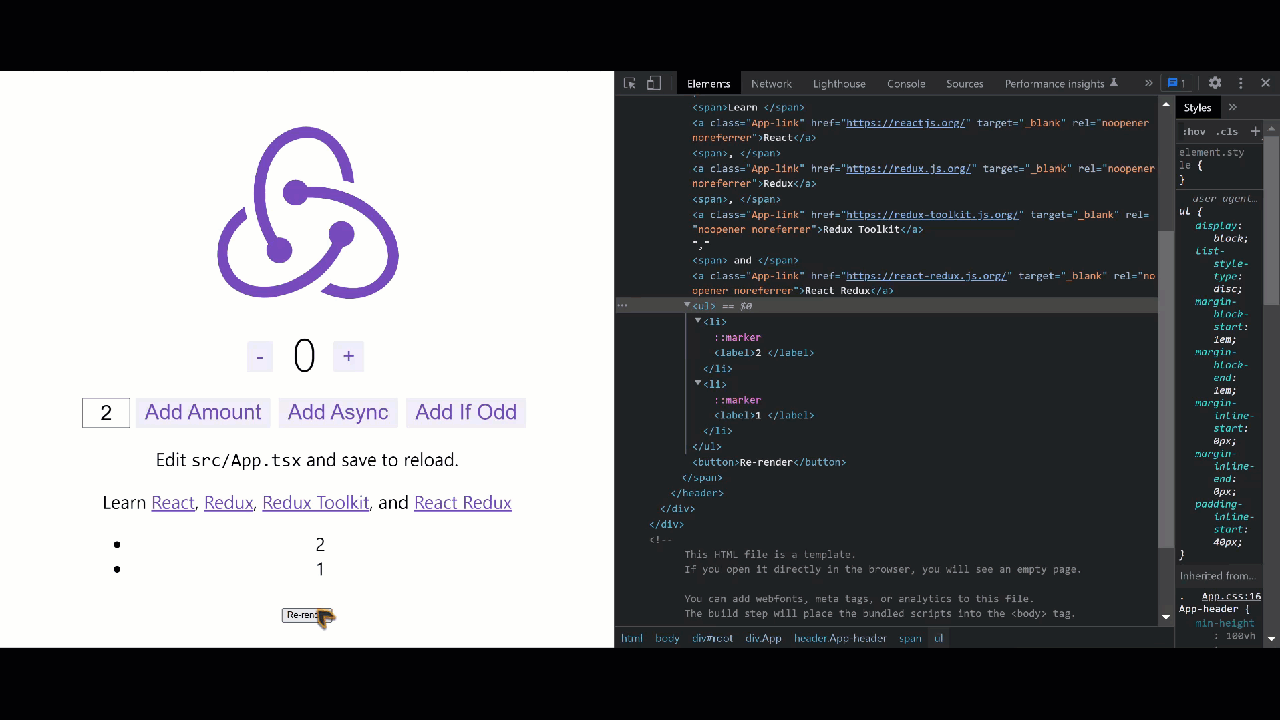Click the New Style Rule plus icon
1280x720 pixels.
[1255, 131]
